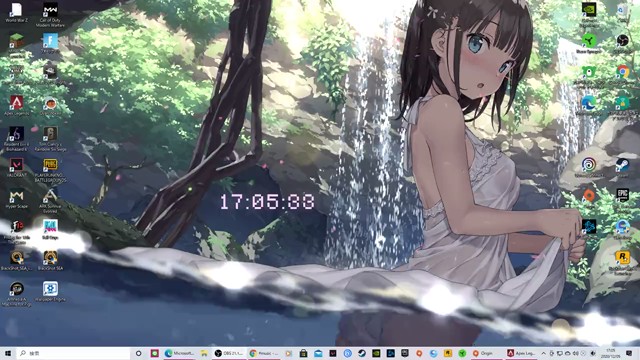Open the GeForce Experience desktop icon
Screen dimensions: 640x360
589,15
